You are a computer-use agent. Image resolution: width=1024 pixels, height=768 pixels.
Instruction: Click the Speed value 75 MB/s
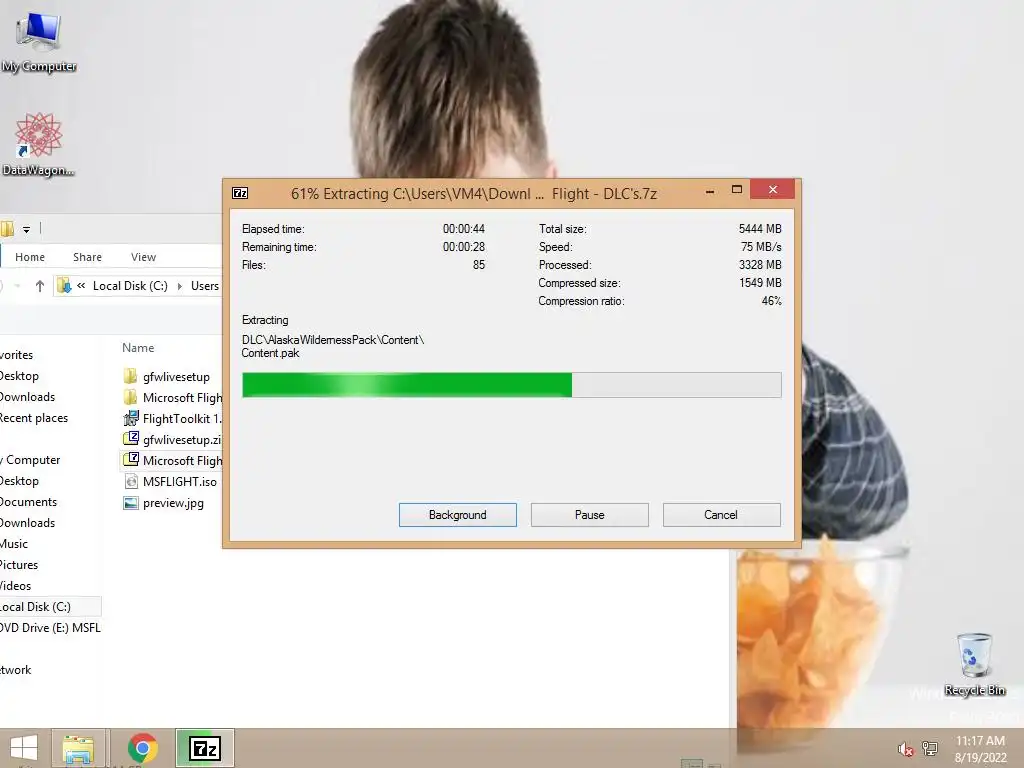tap(761, 247)
